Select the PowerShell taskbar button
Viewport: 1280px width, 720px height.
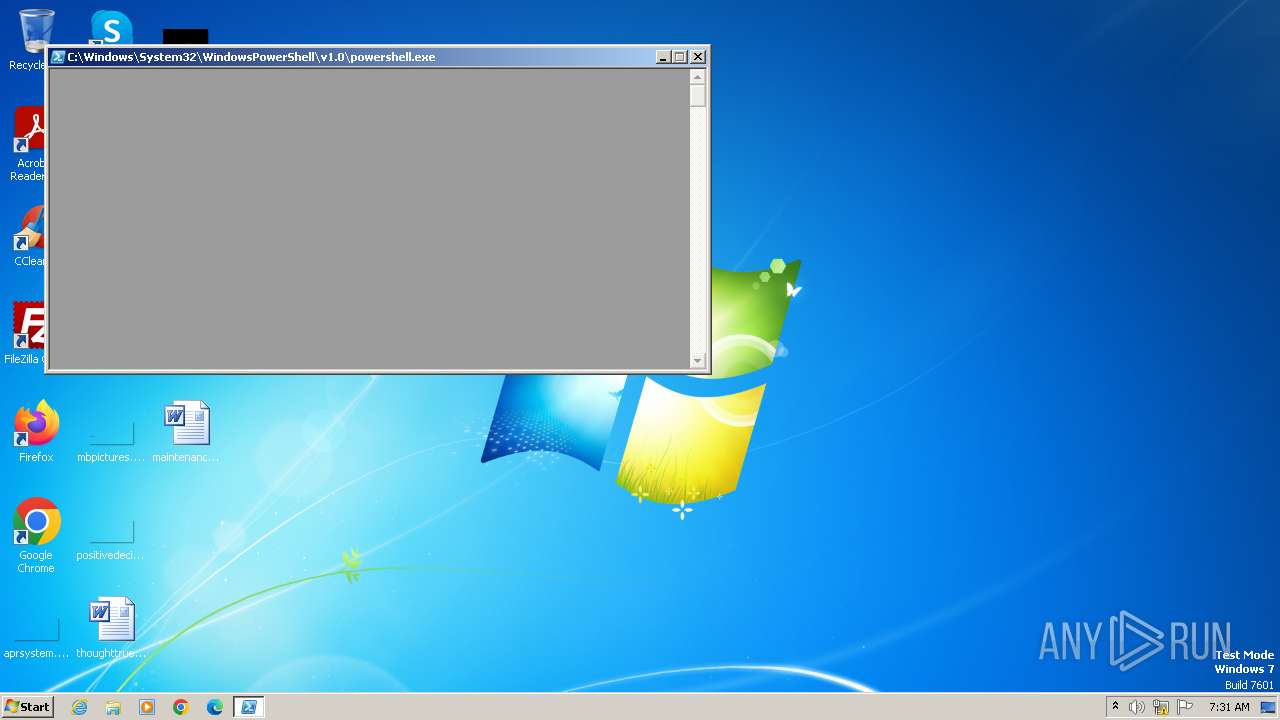(249, 707)
